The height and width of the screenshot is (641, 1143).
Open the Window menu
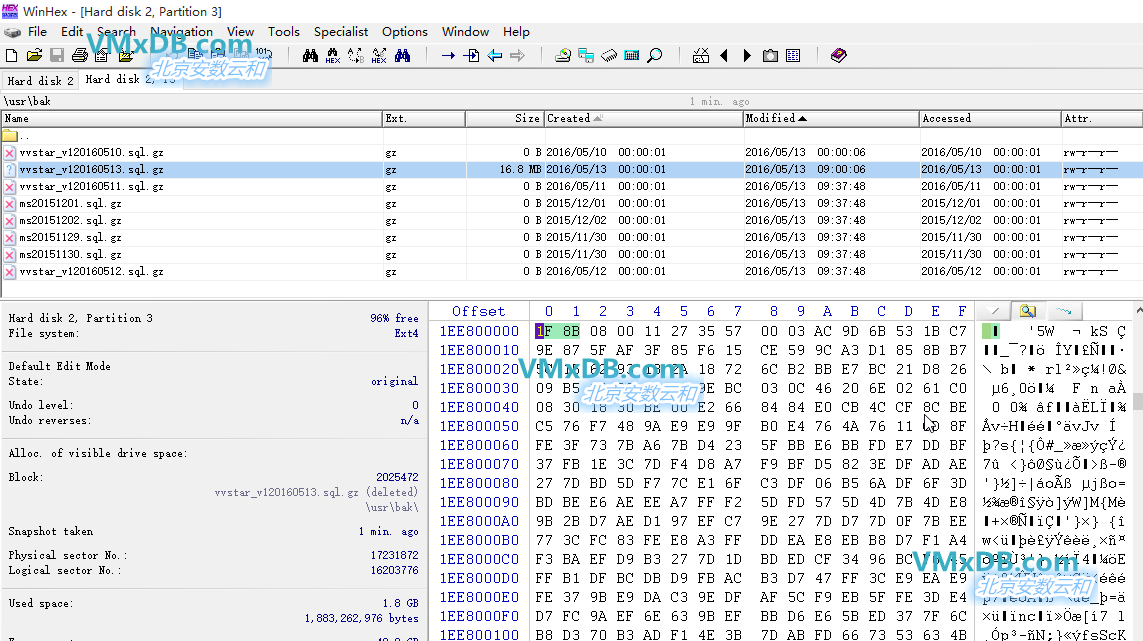[x=465, y=31]
